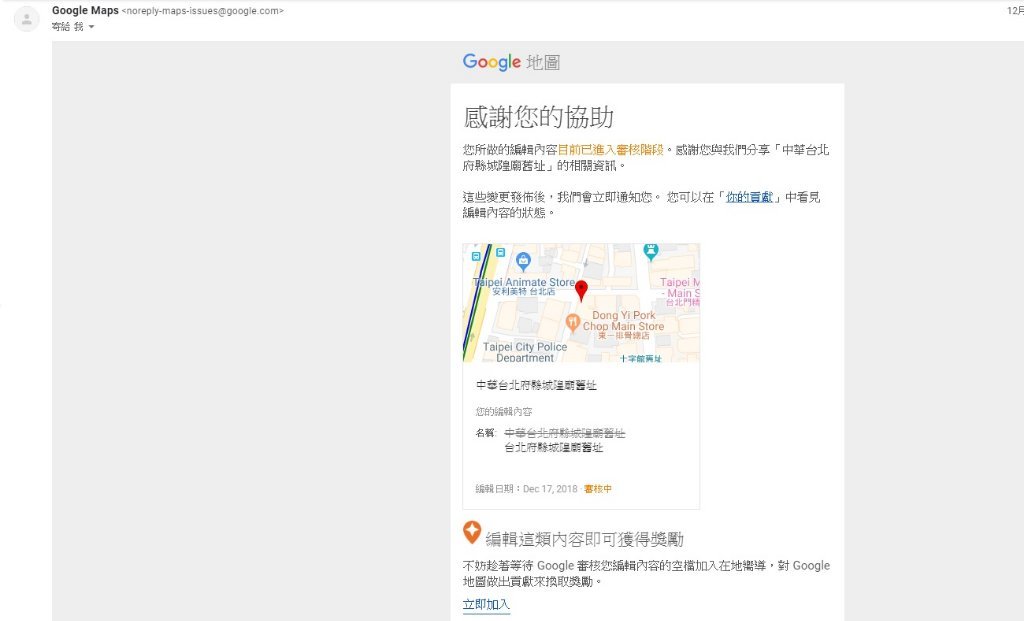Click Taipei City Police Department map label
This screenshot has height=621, width=1024.
525,352
